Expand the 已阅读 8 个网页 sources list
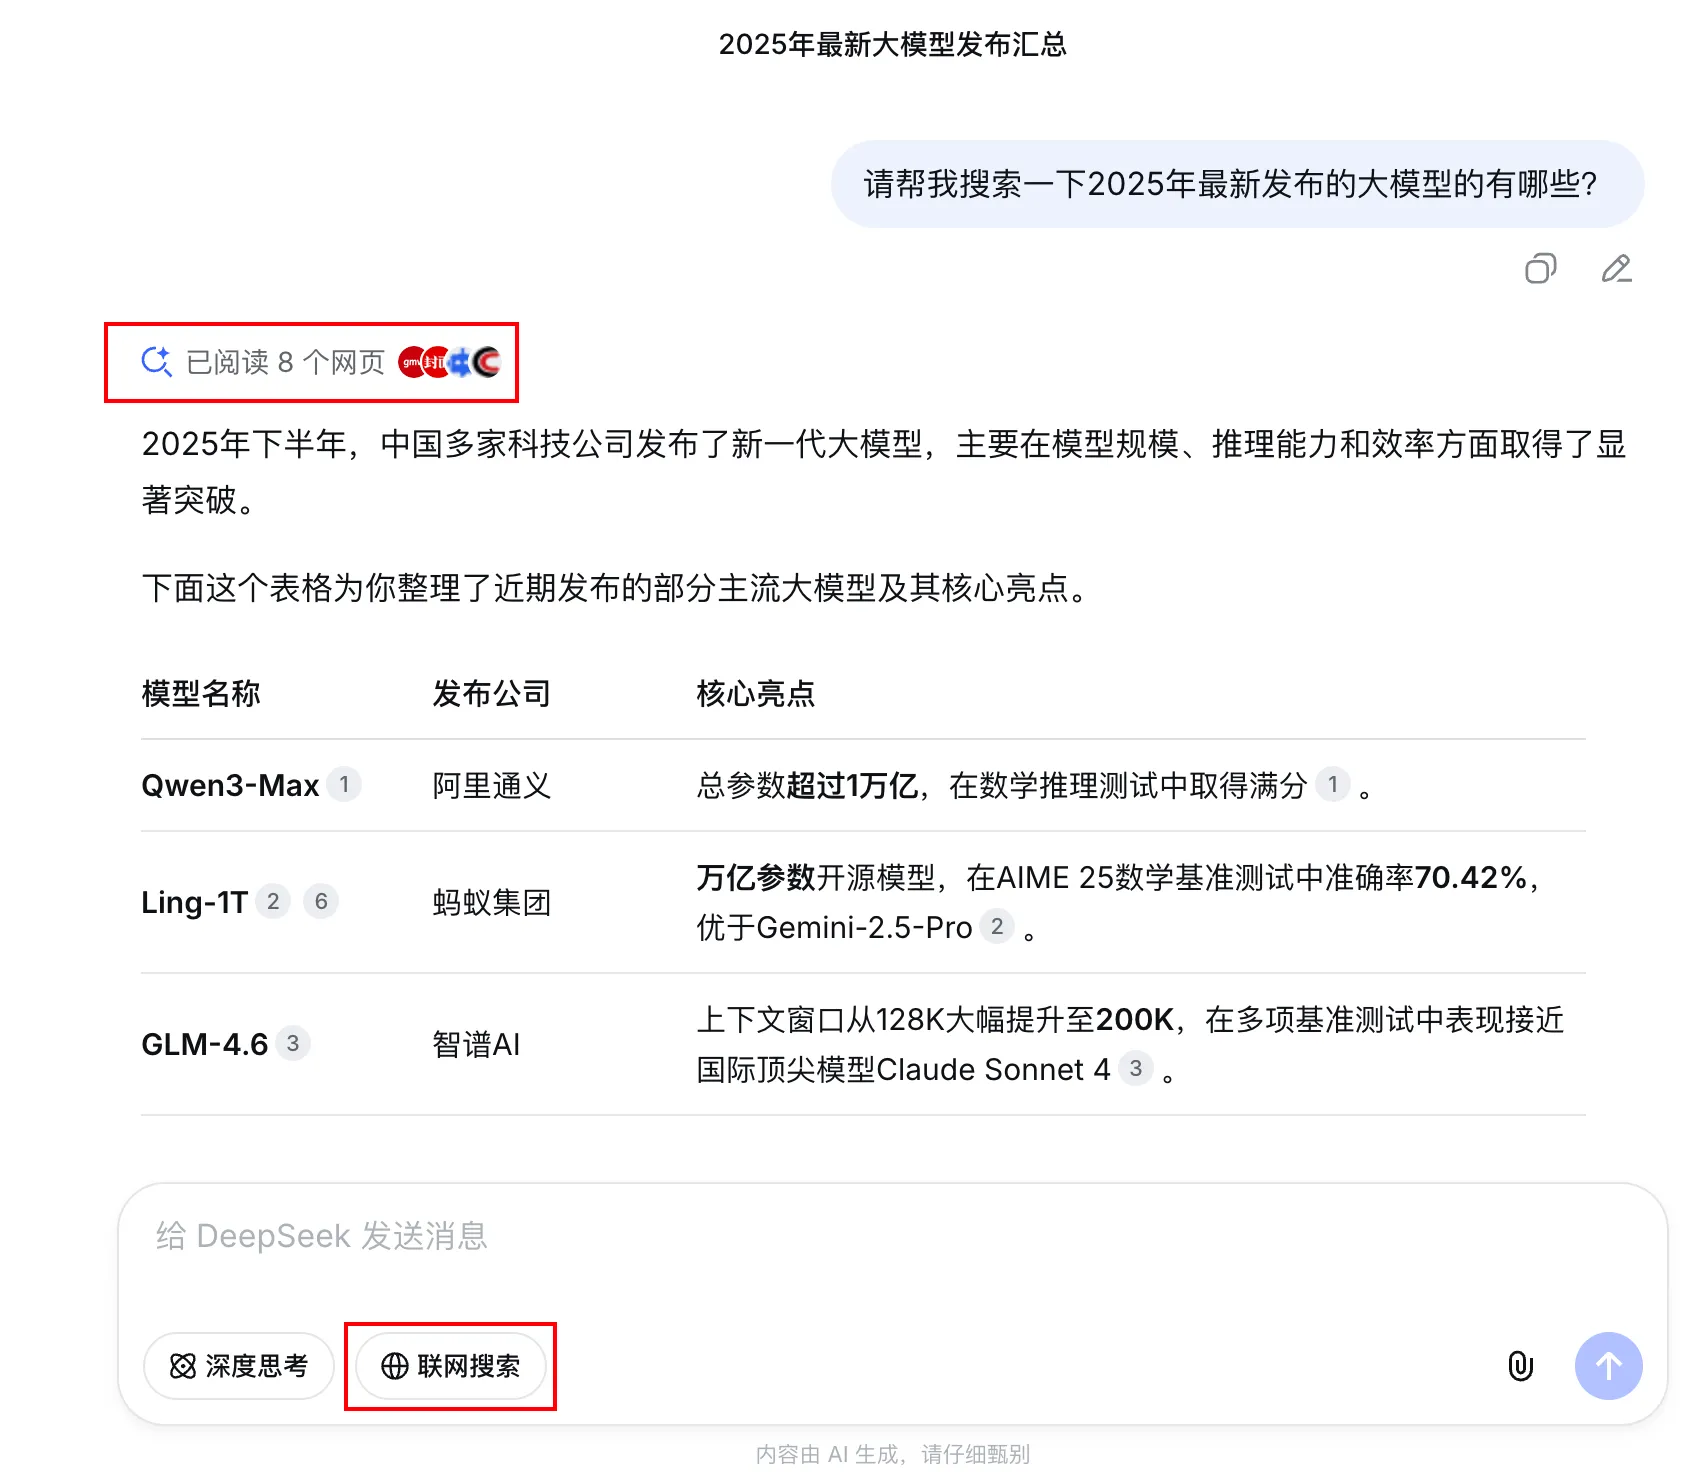1704x1472 pixels. [x=320, y=362]
